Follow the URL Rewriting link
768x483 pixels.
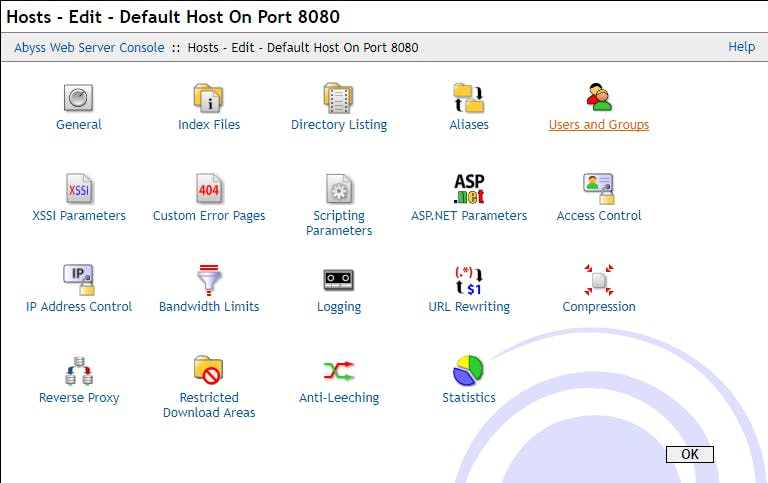[x=469, y=307]
